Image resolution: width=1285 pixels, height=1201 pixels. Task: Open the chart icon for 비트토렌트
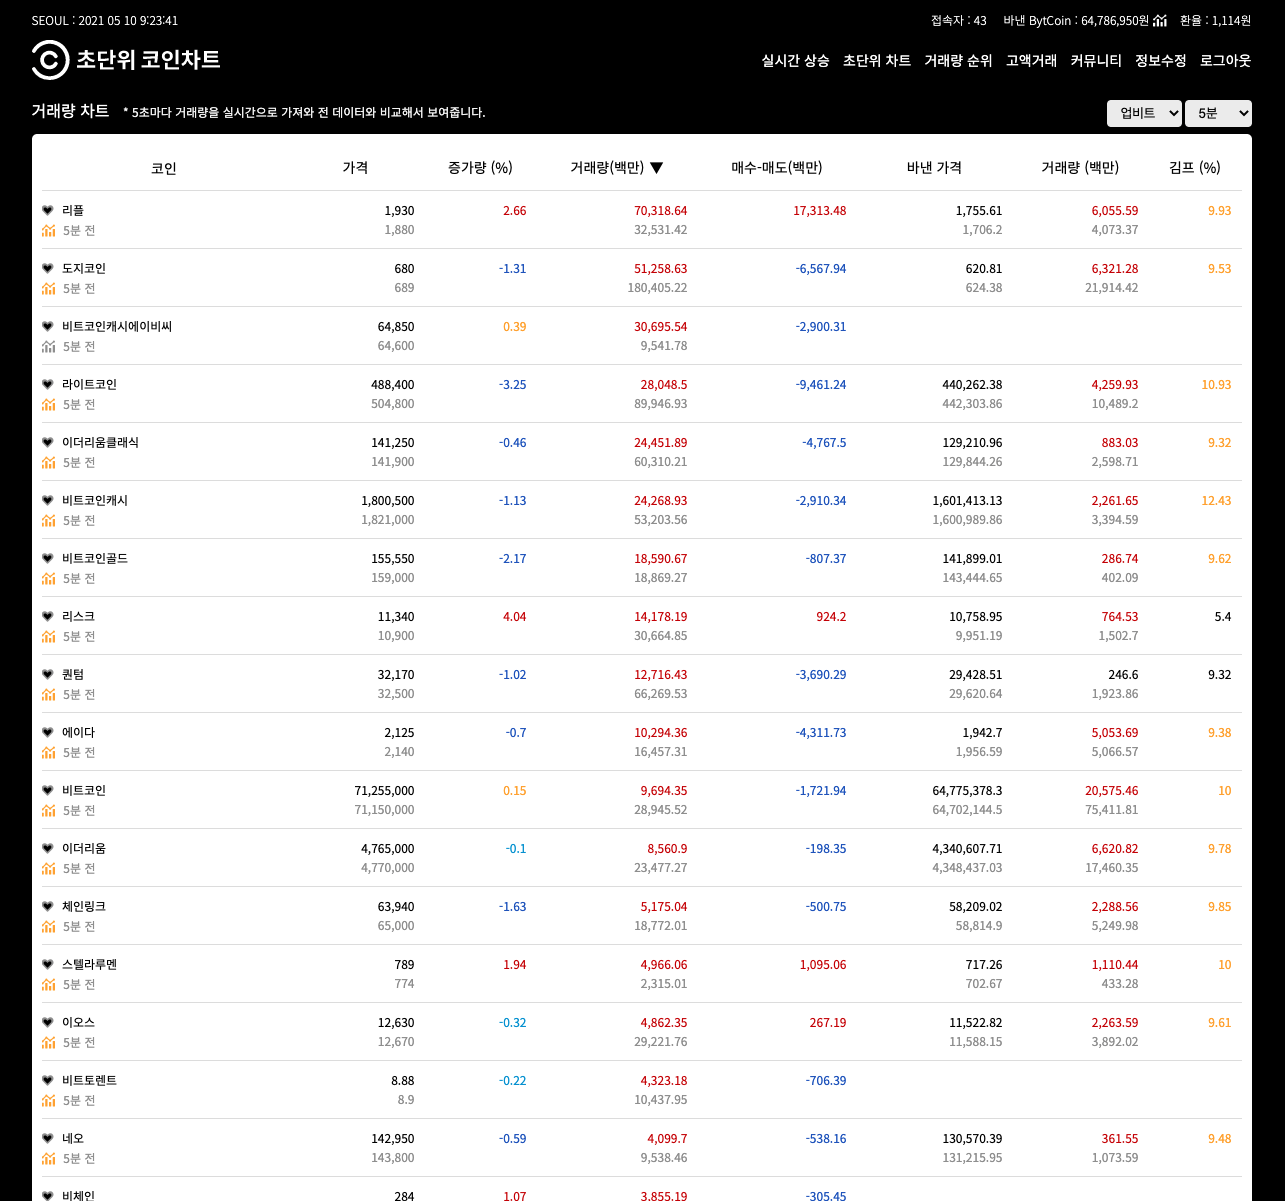48,1100
